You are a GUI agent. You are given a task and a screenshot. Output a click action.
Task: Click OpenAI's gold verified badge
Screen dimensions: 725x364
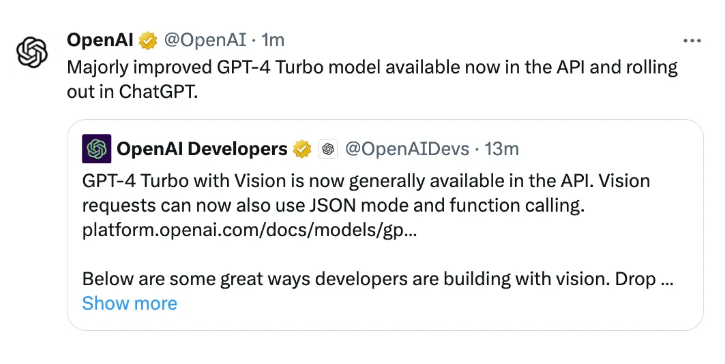click(148, 41)
